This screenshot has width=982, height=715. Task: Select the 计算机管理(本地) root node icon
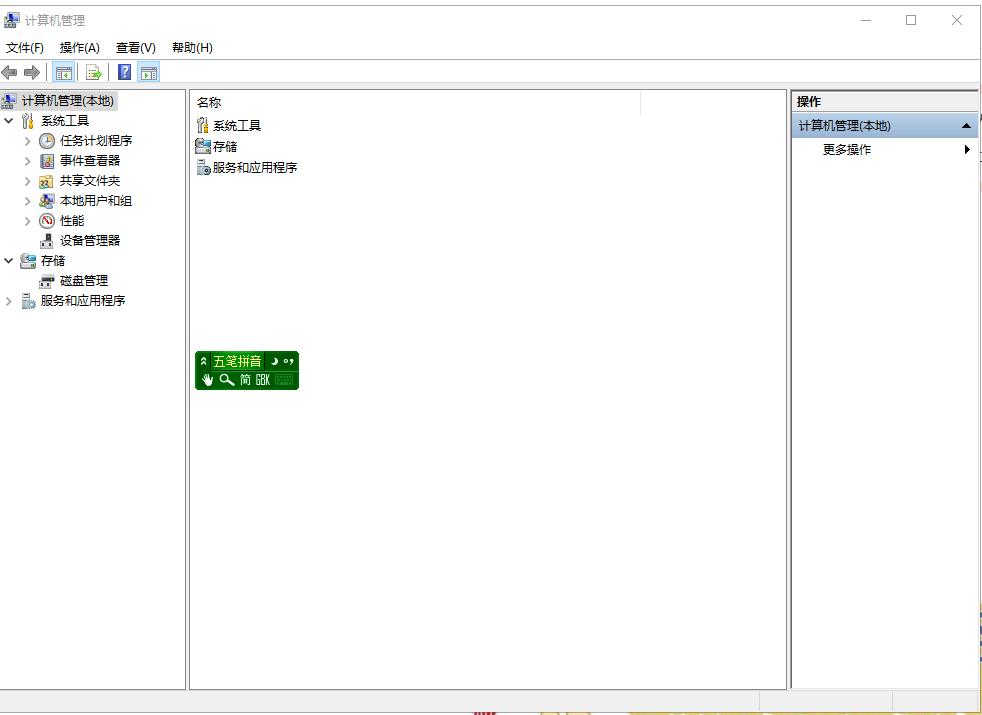click(x=9, y=101)
